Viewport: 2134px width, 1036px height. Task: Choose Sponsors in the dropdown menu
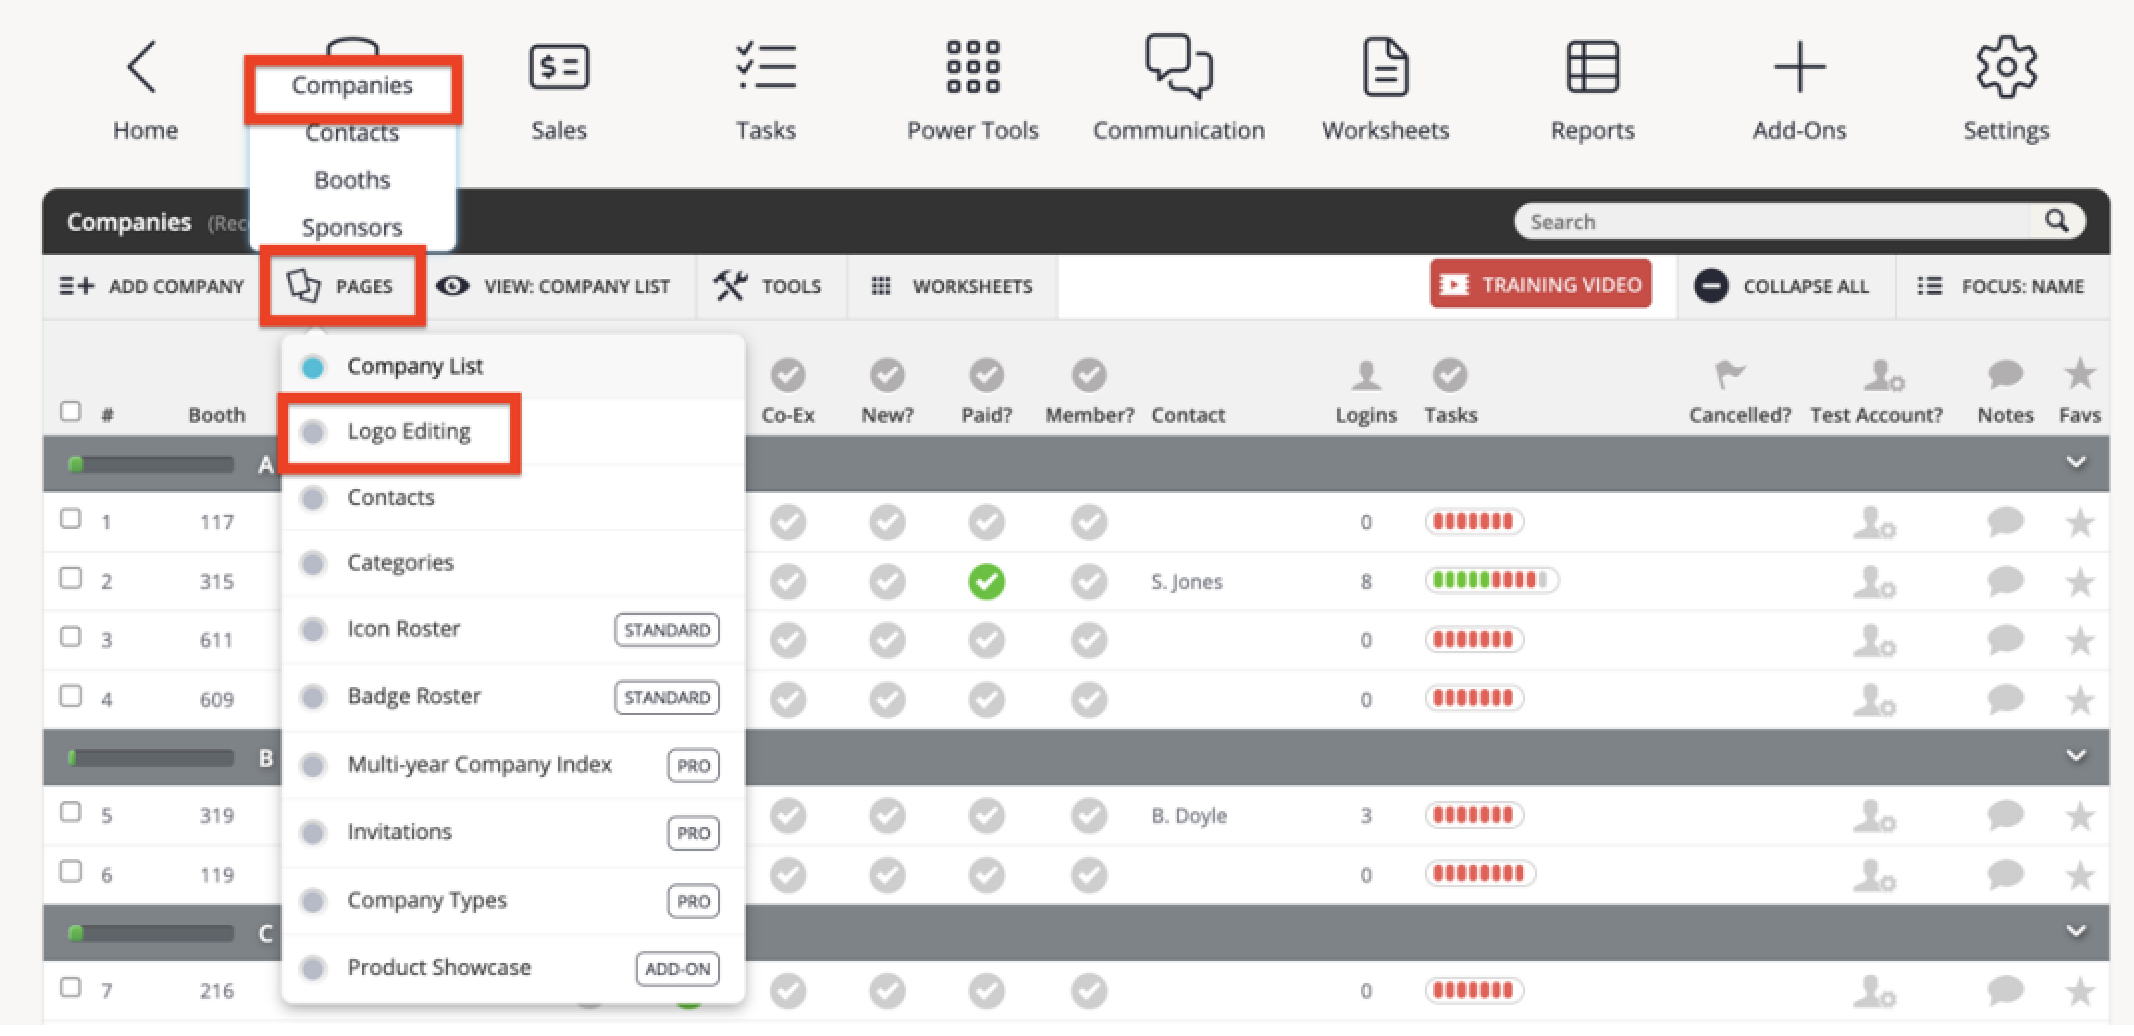[352, 228]
